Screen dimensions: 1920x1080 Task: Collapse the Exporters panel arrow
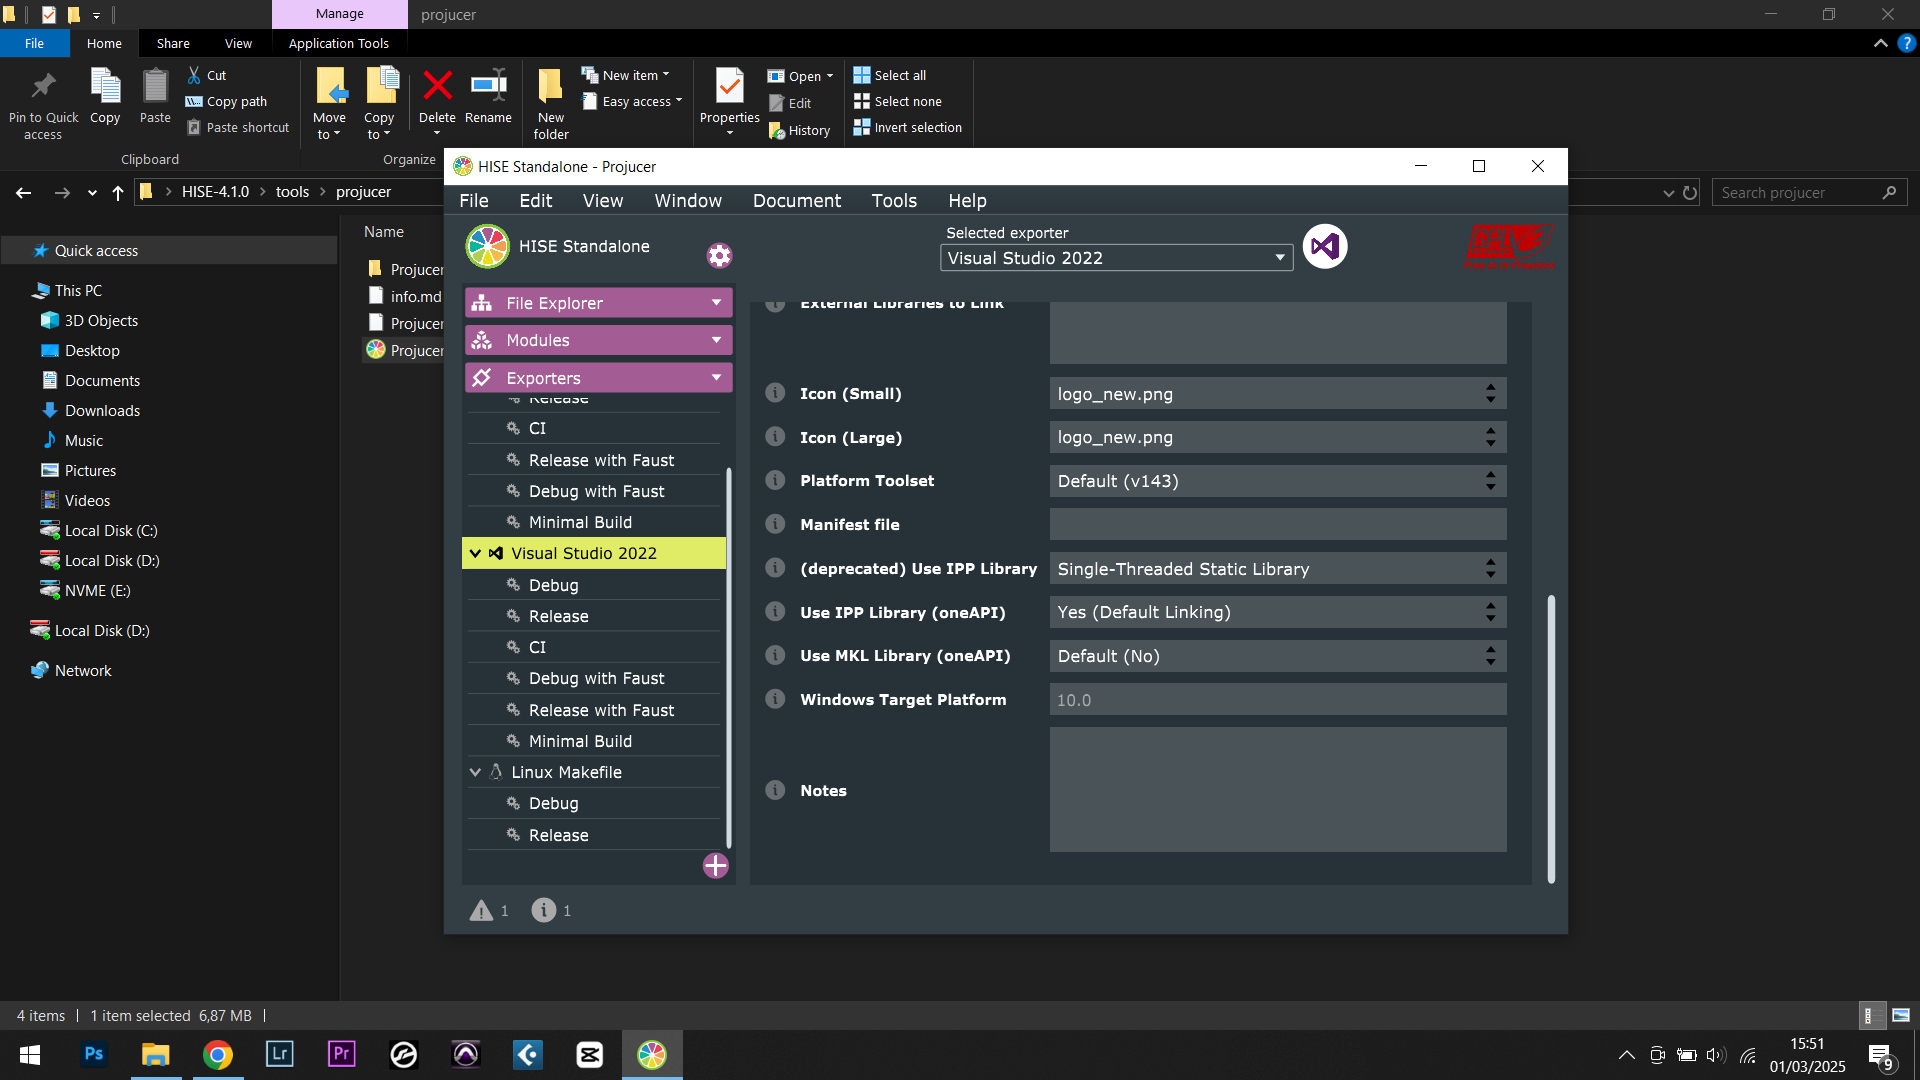[717, 377]
